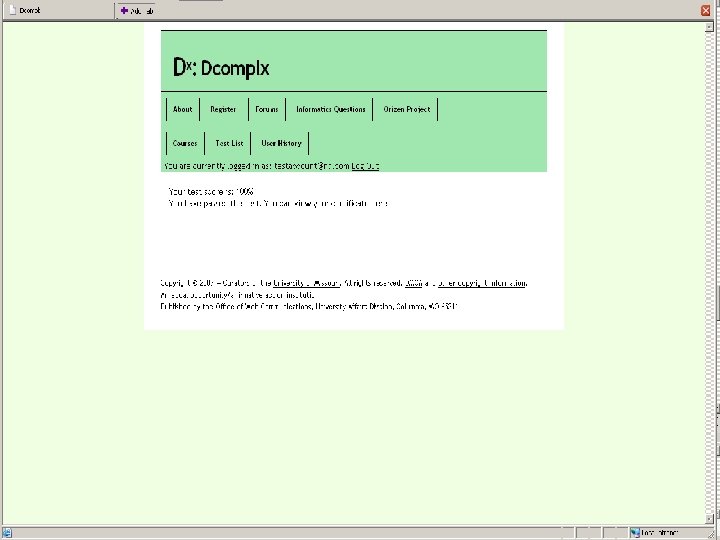
Task: Open other copyright information link
Action: 482,283
